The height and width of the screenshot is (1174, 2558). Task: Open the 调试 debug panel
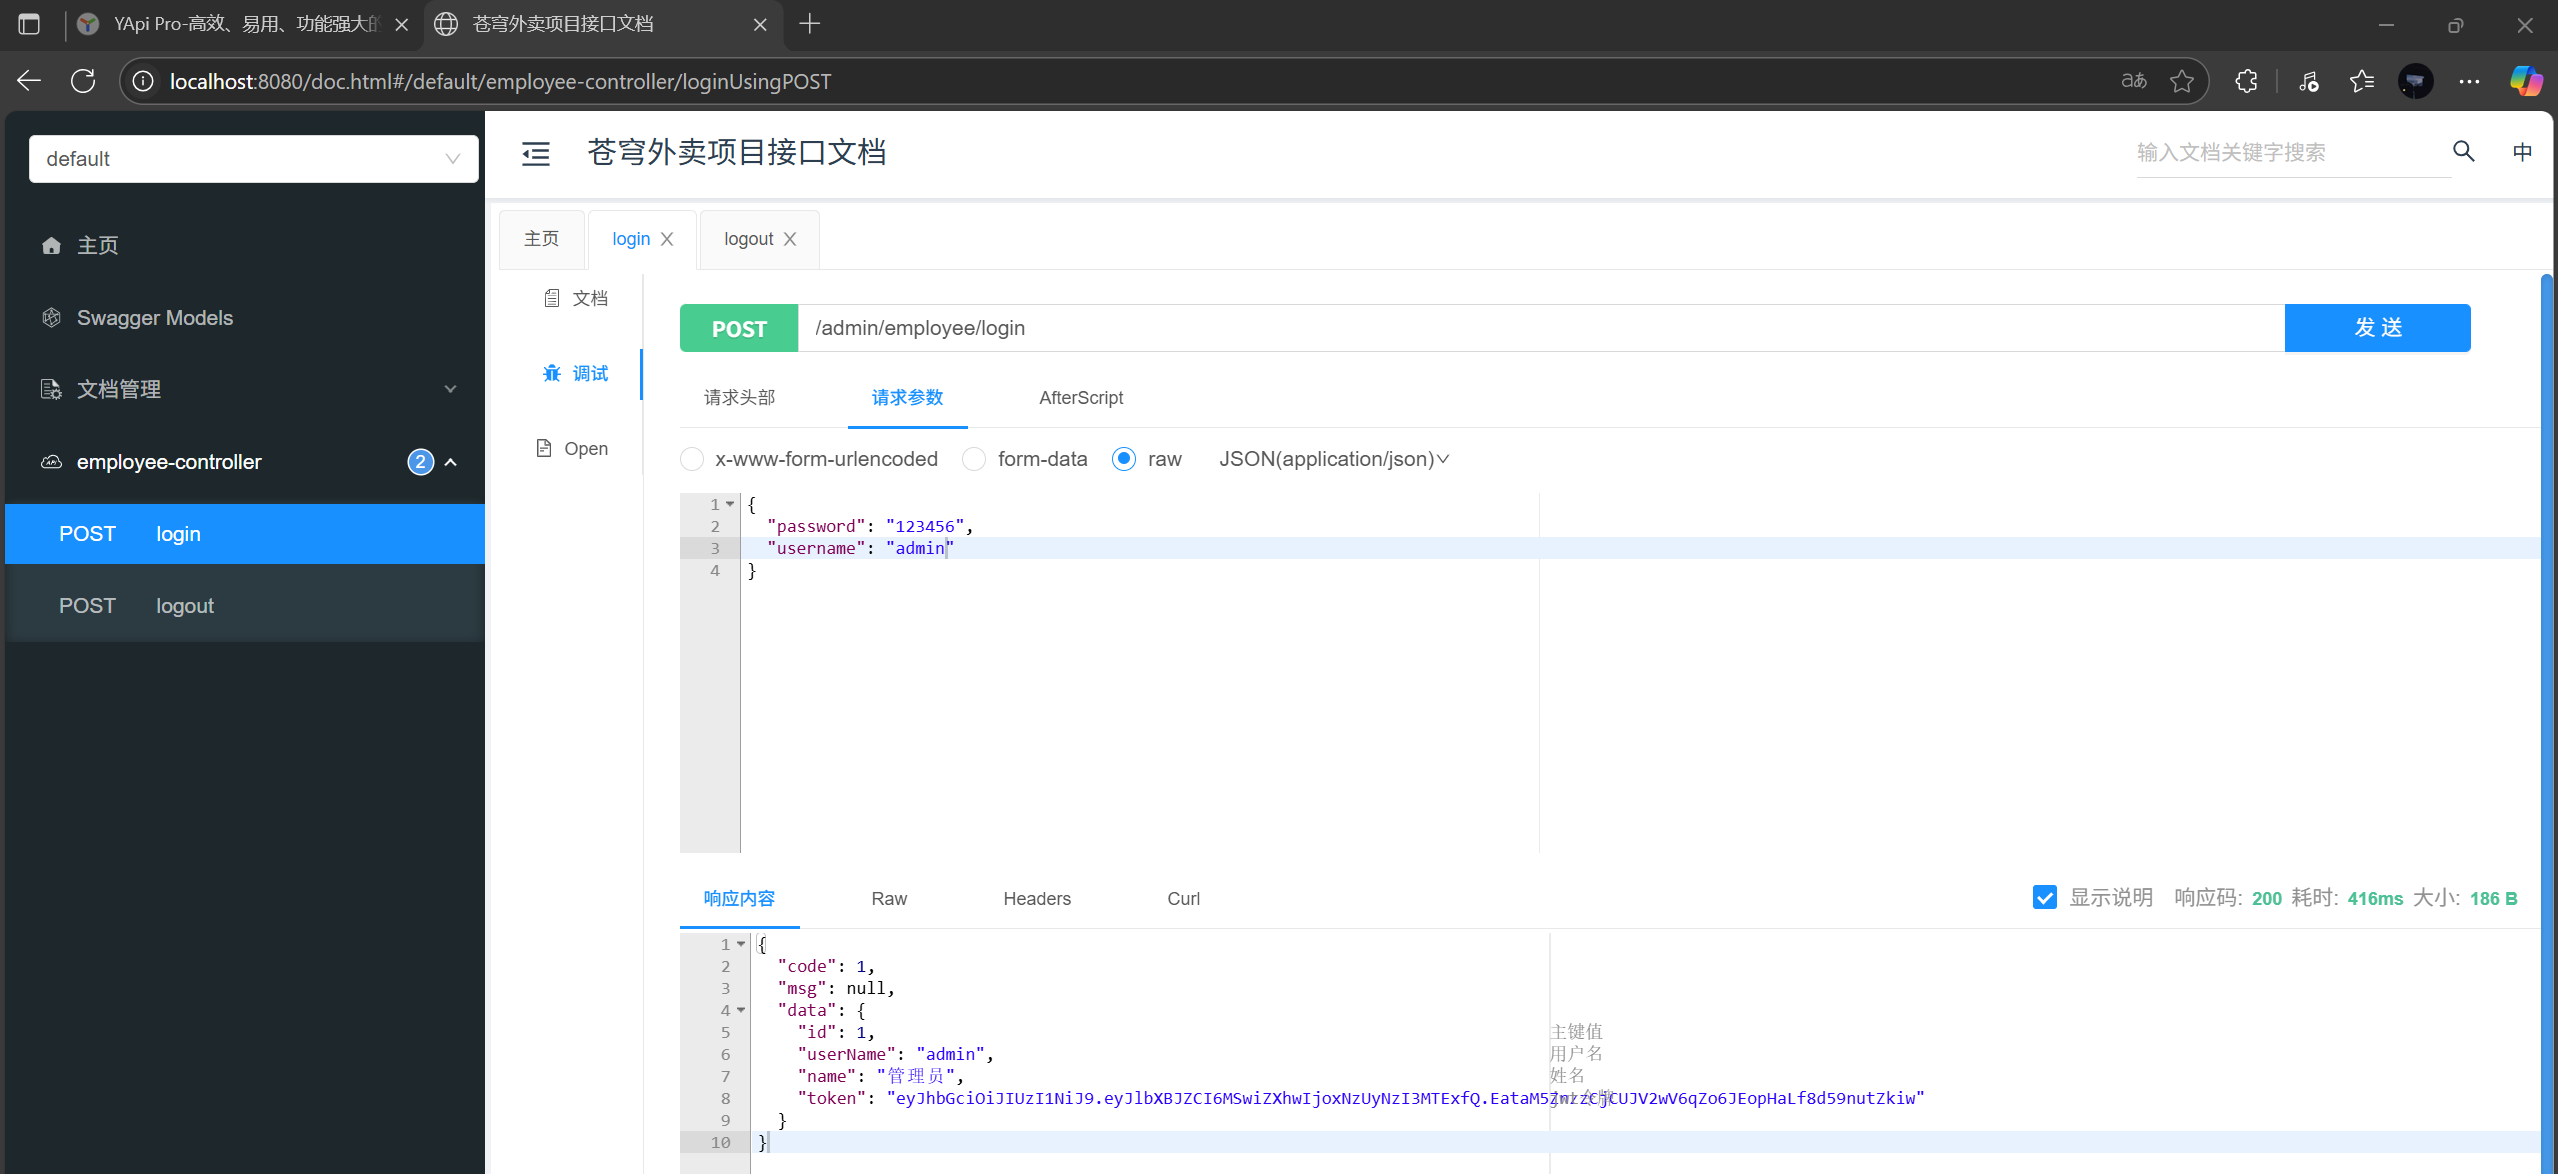(x=576, y=373)
